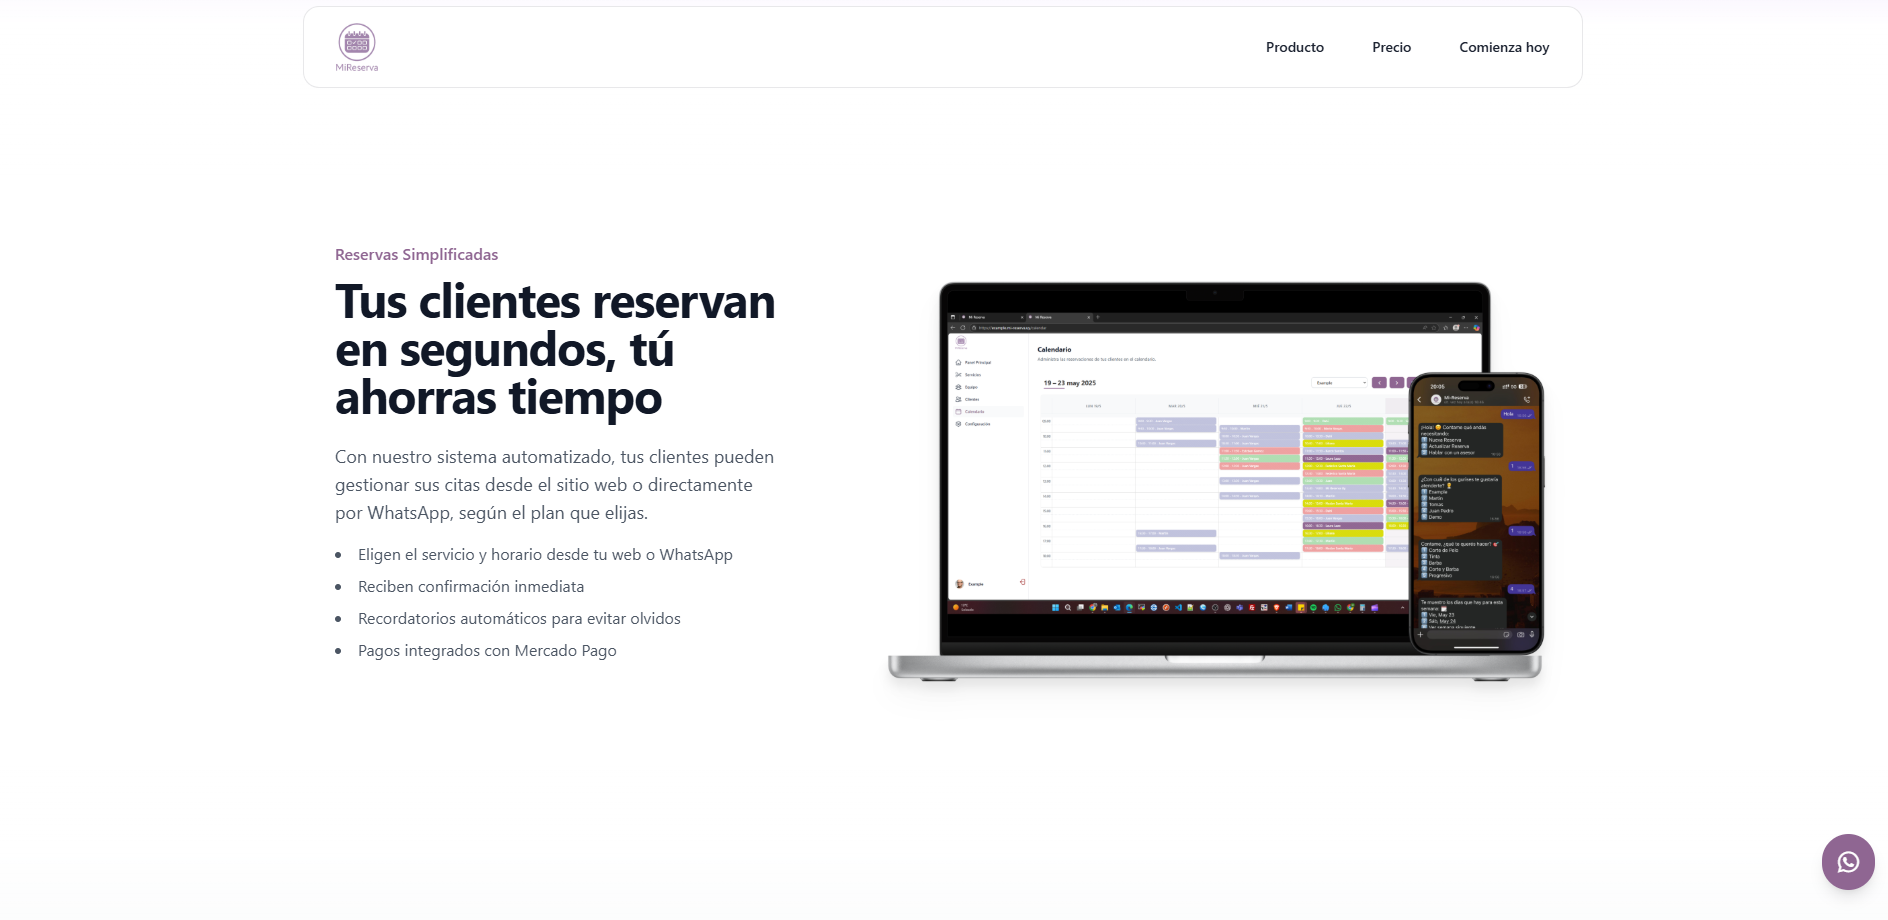Click the red logout icon beside Example user

coord(1022,582)
